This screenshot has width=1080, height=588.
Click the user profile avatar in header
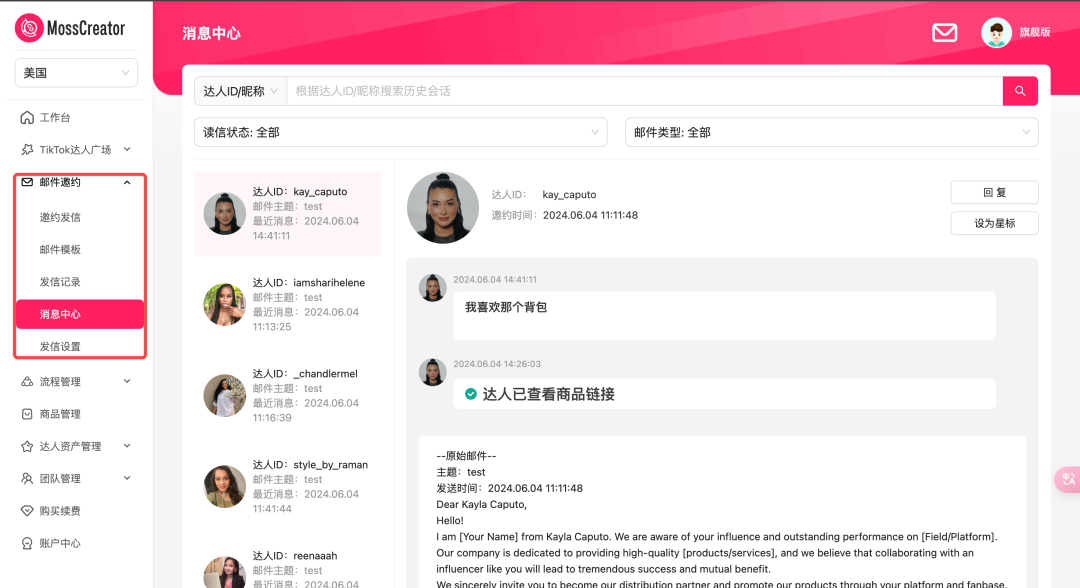tap(996, 33)
